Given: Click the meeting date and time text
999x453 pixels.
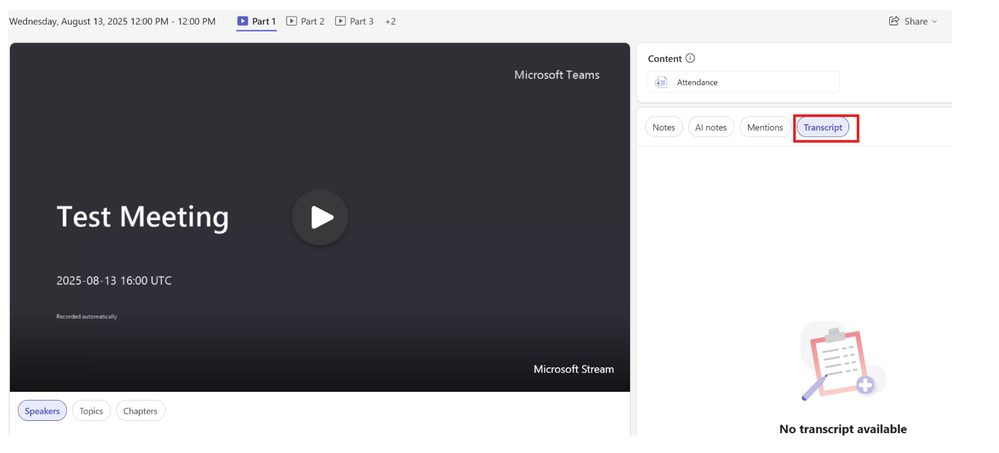Looking at the screenshot, I should [112, 21].
